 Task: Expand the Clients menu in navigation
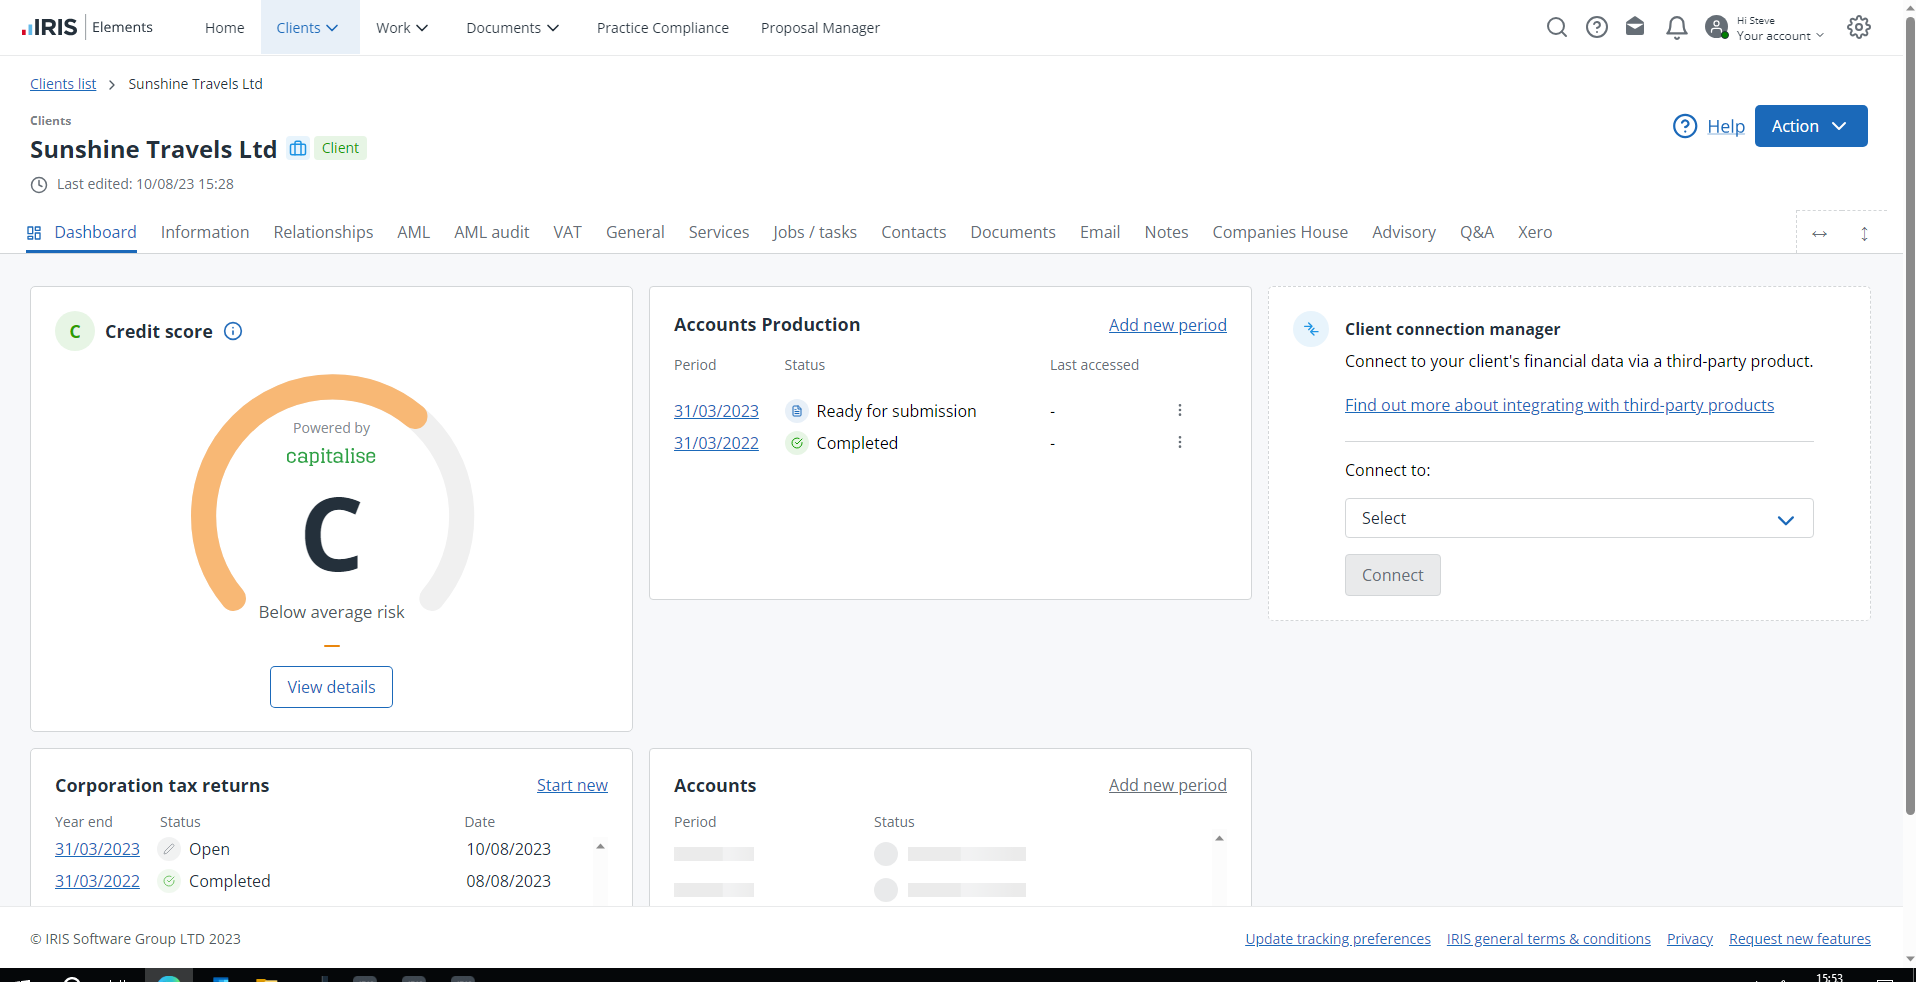pos(308,28)
